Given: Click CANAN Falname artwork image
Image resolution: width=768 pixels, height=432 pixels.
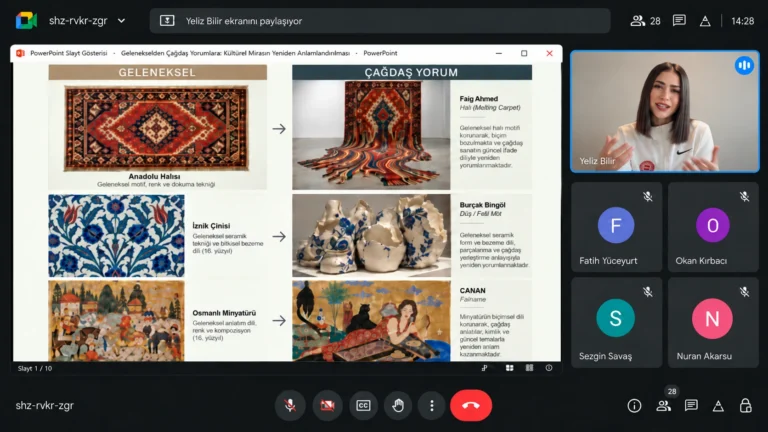Looking at the screenshot, I should point(371,321).
